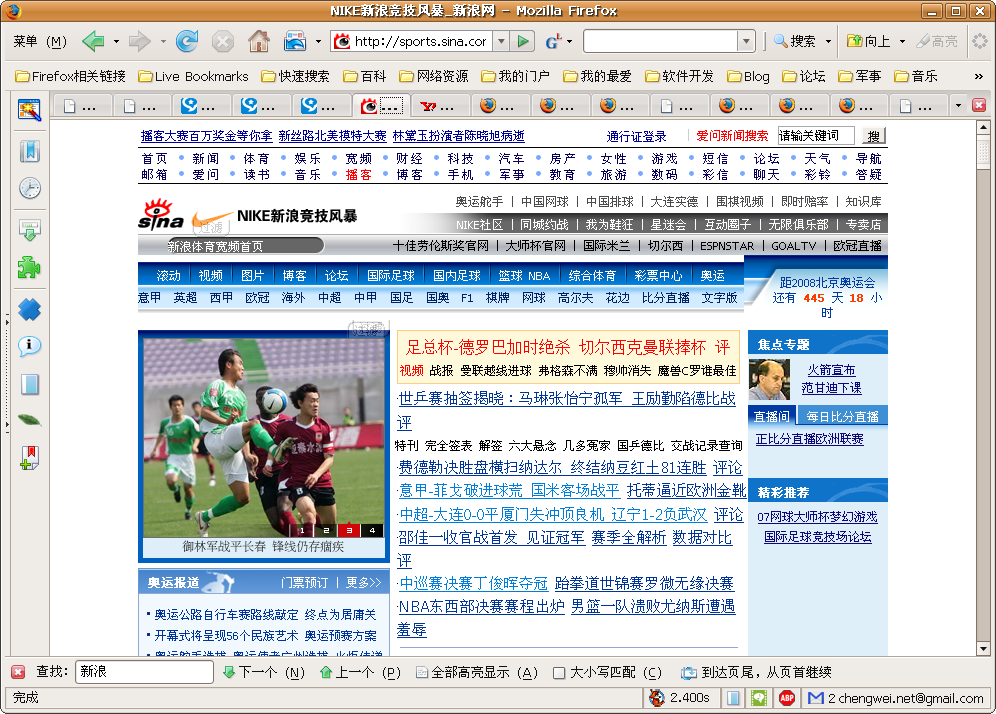Image resolution: width=996 pixels, height=714 pixels.
Task: Click the blue page icon in the sidebar
Action: tap(29, 384)
